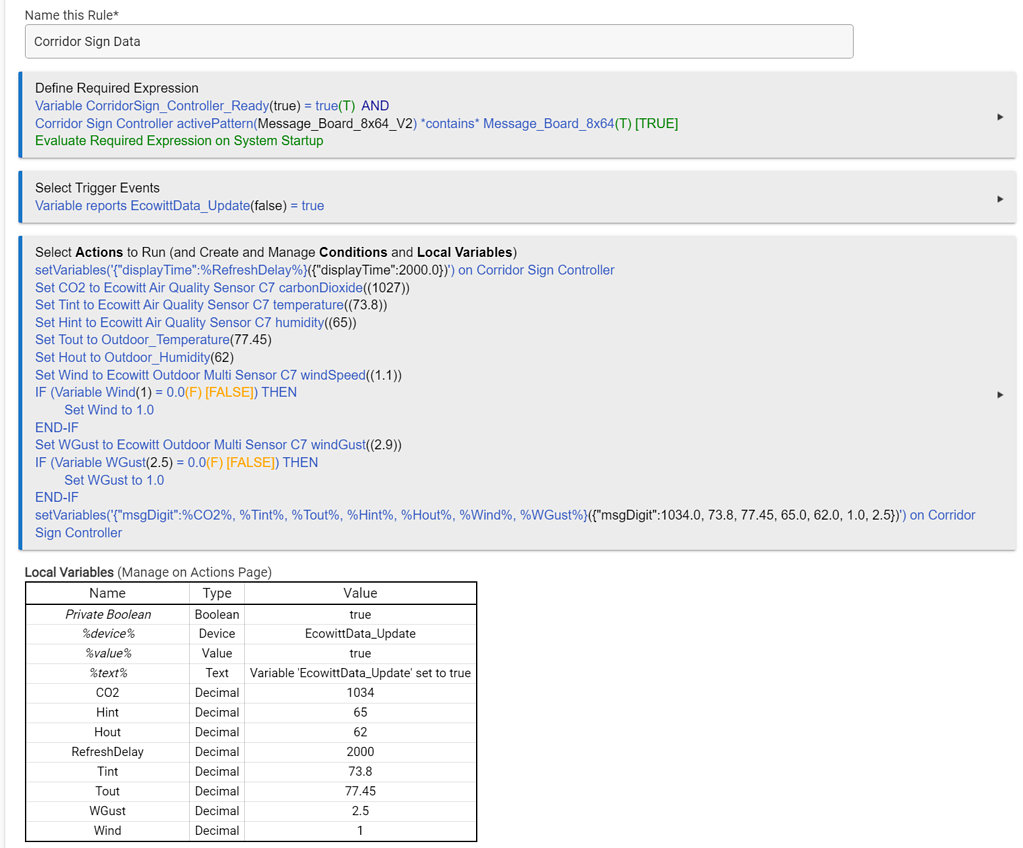The image size is (1023, 848).
Task: Select the 'Set WGust to Ecowitt' windGust action
Action: click(218, 445)
